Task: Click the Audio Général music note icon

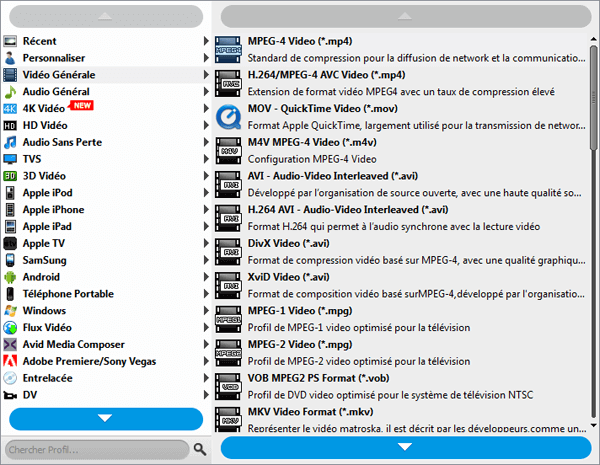Action: click(x=10, y=91)
